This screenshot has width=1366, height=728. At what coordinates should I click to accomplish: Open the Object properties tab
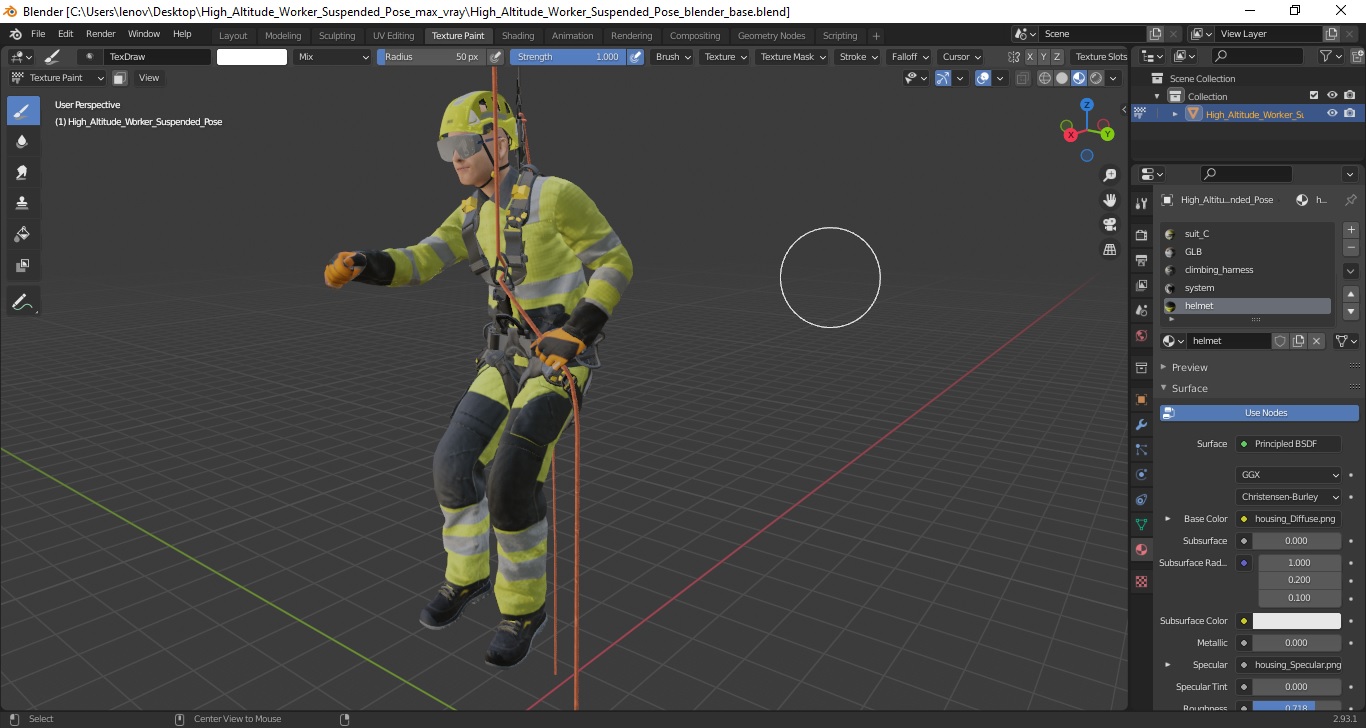(1141, 399)
